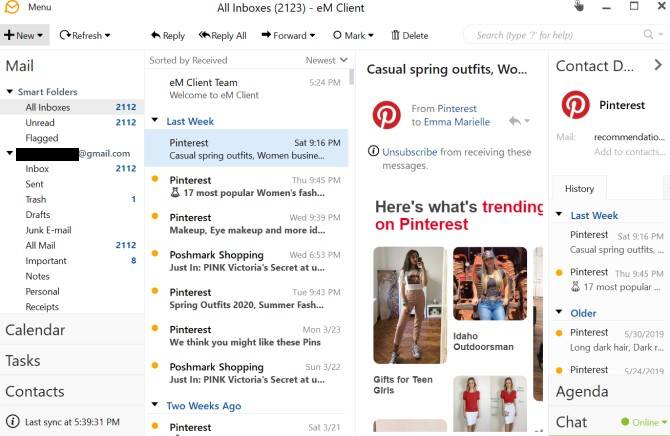Change sort via Sorted by Received
This screenshot has height=436, width=670.
188,60
